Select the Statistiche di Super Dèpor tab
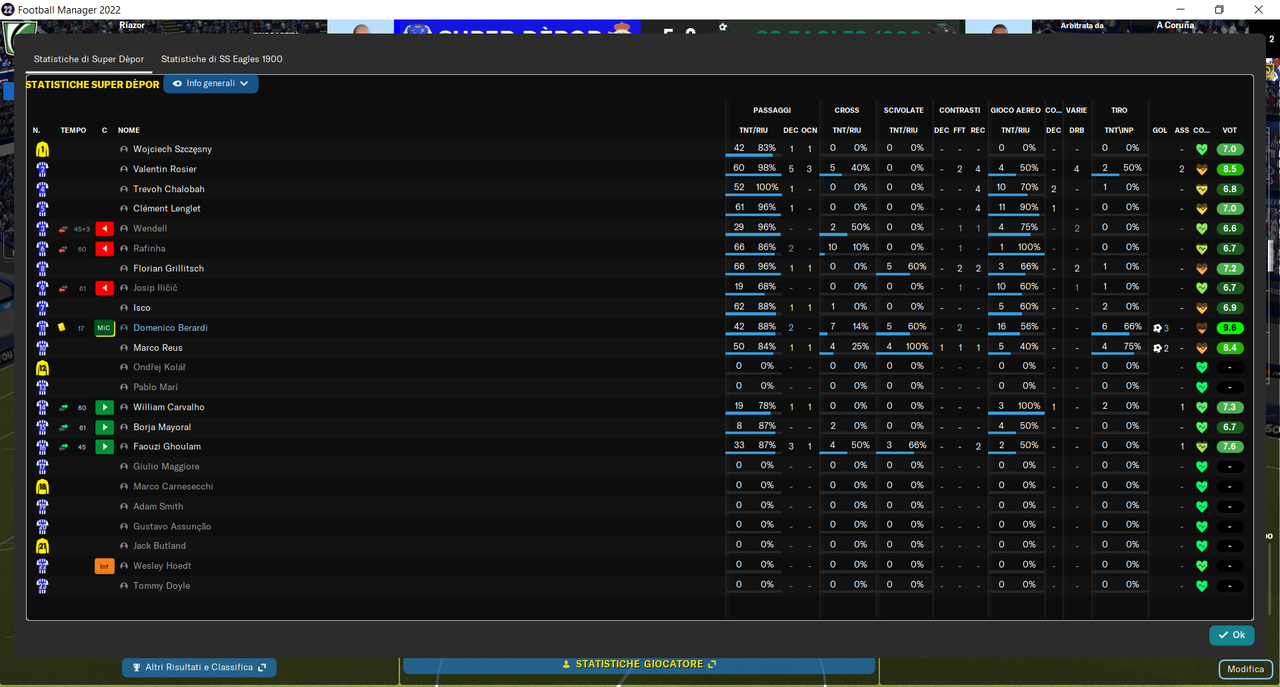Screen dimensions: 1280x687 pyautogui.click(x=89, y=59)
